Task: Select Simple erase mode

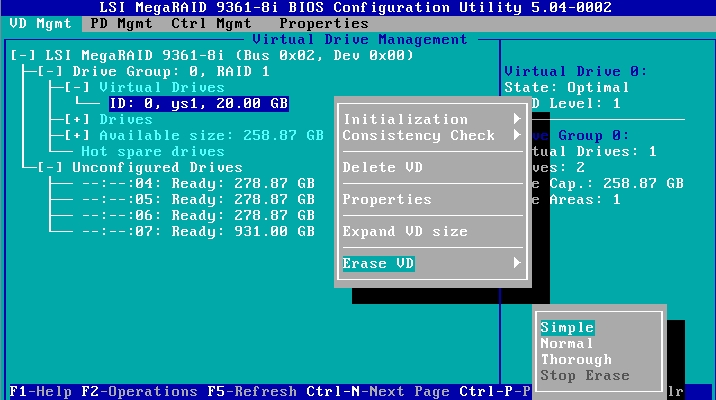Action: click(x=567, y=327)
